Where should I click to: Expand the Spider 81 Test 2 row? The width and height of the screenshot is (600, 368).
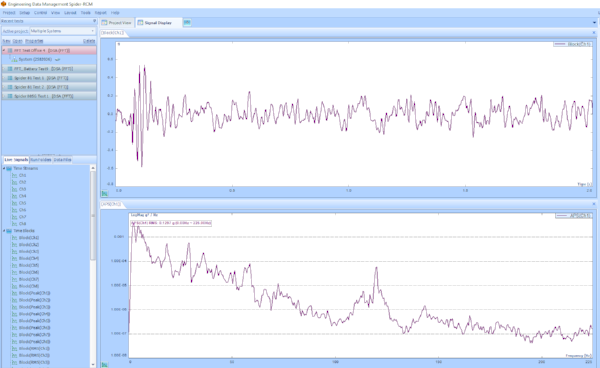click(4, 87)
